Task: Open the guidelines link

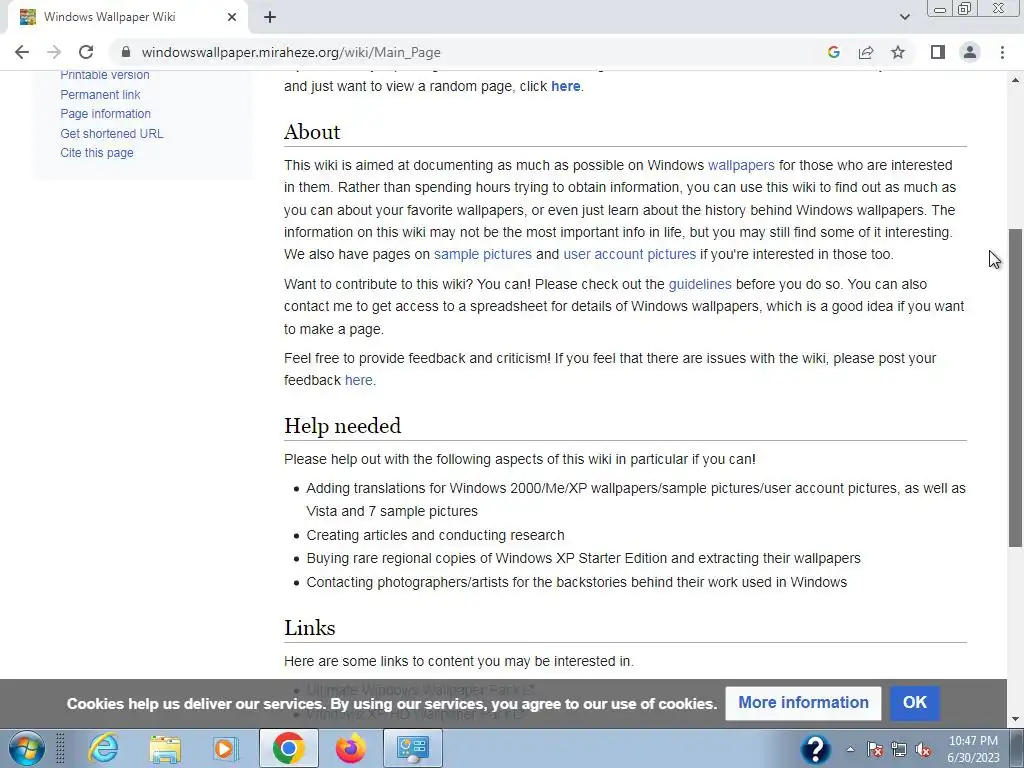Action: click(x=700, y=284)
